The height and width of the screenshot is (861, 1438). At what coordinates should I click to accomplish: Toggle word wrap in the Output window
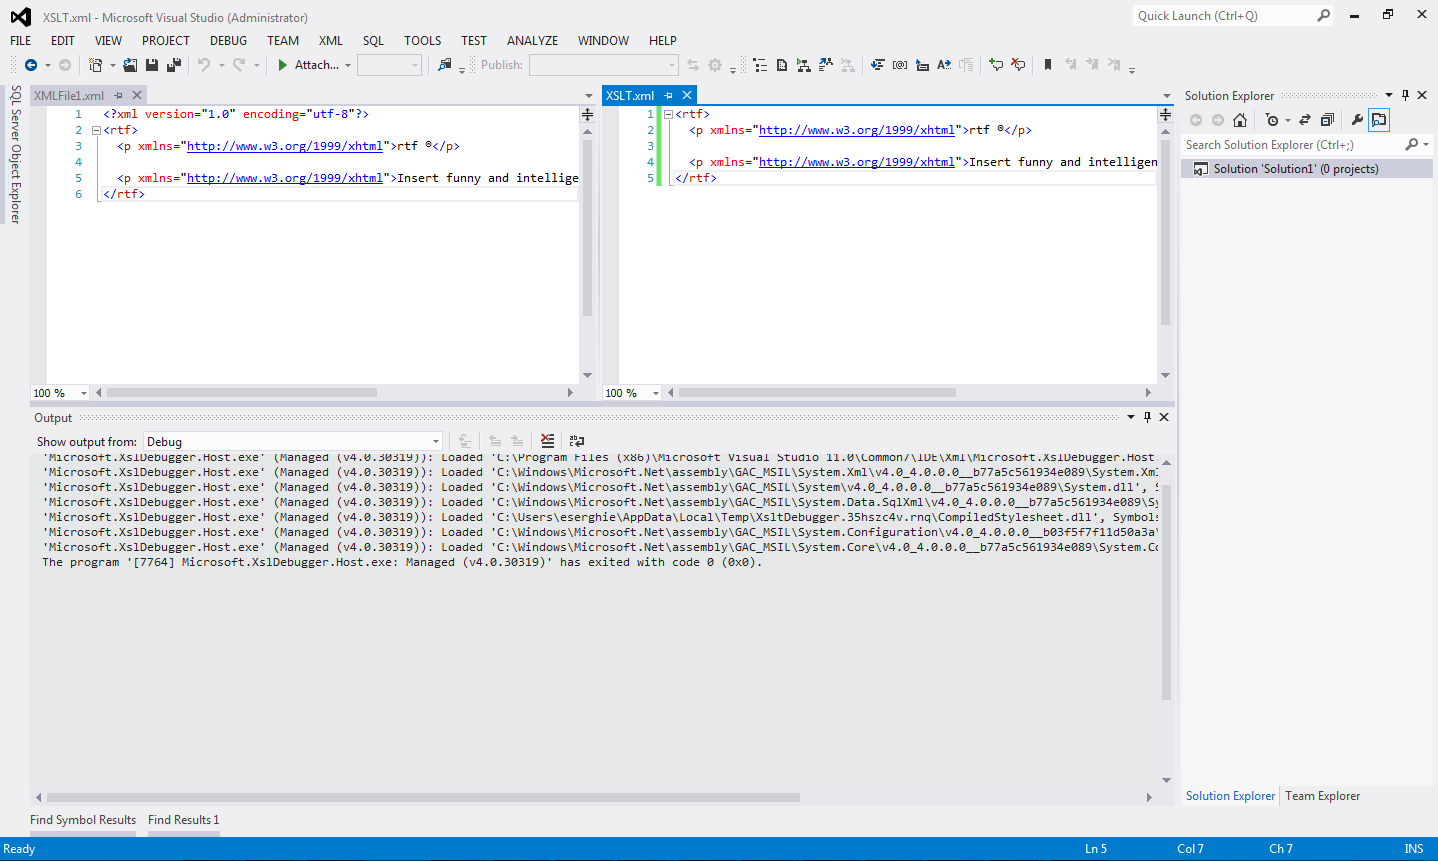[577, 440]
